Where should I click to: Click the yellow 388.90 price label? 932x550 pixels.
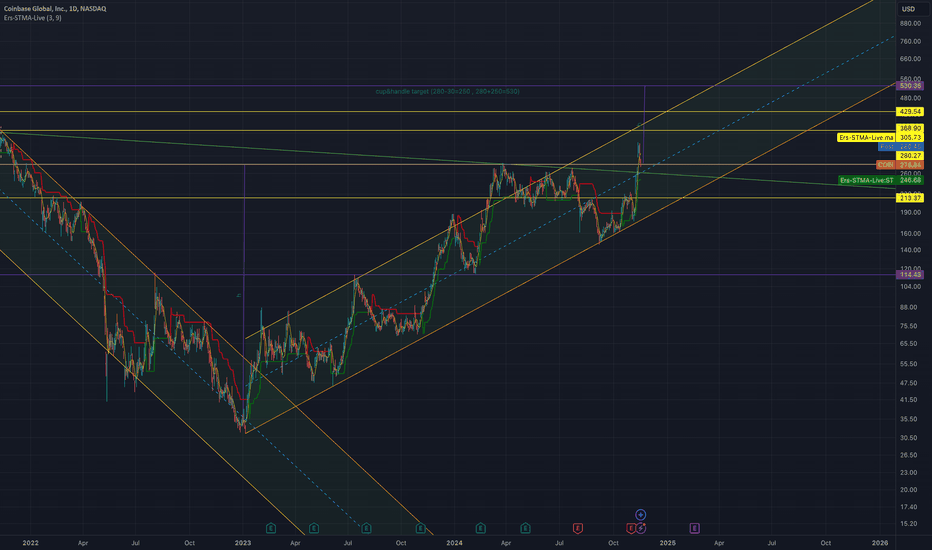coord(910,128)
